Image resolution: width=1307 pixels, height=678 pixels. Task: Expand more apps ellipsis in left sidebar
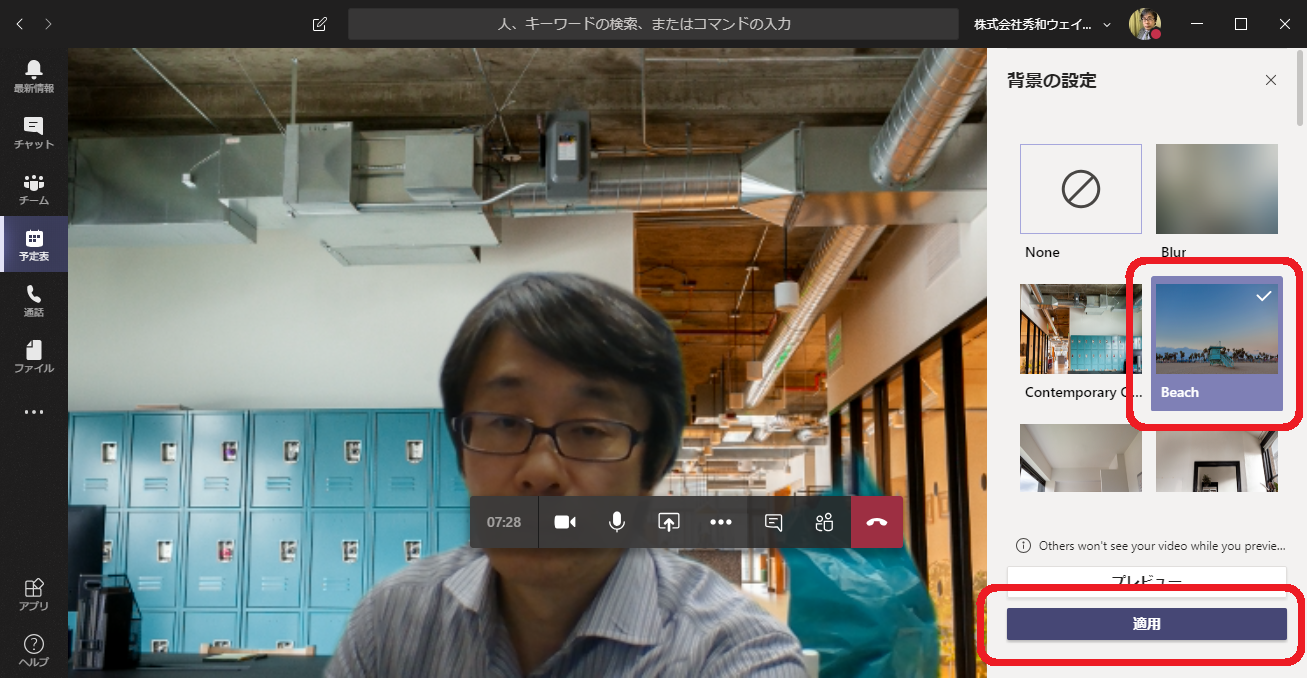click(34, 412)
